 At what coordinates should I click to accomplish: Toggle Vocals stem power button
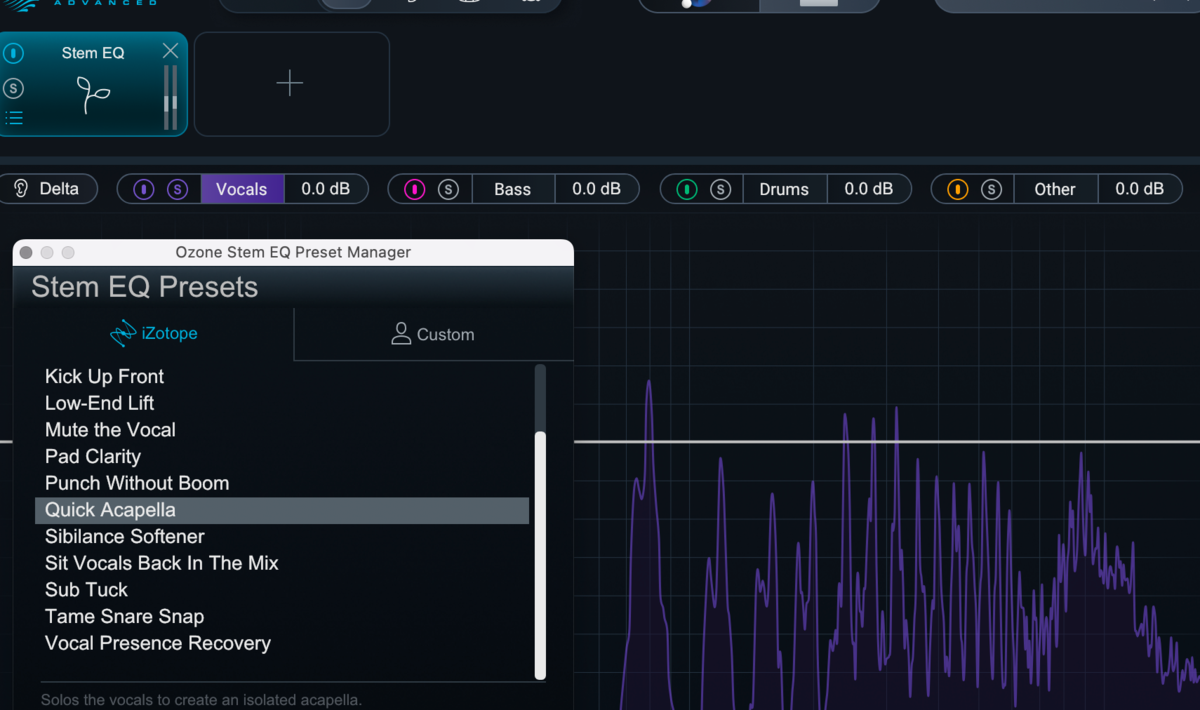(144, 189)
